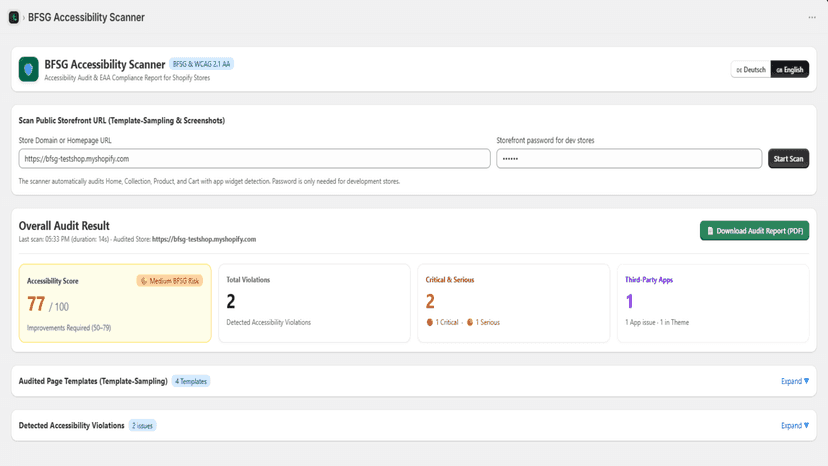The image size is (828, 466).
Task: Click the 'Detected Accessibility Violations' subtitle under Total Violations
Action: pos(268,322)
